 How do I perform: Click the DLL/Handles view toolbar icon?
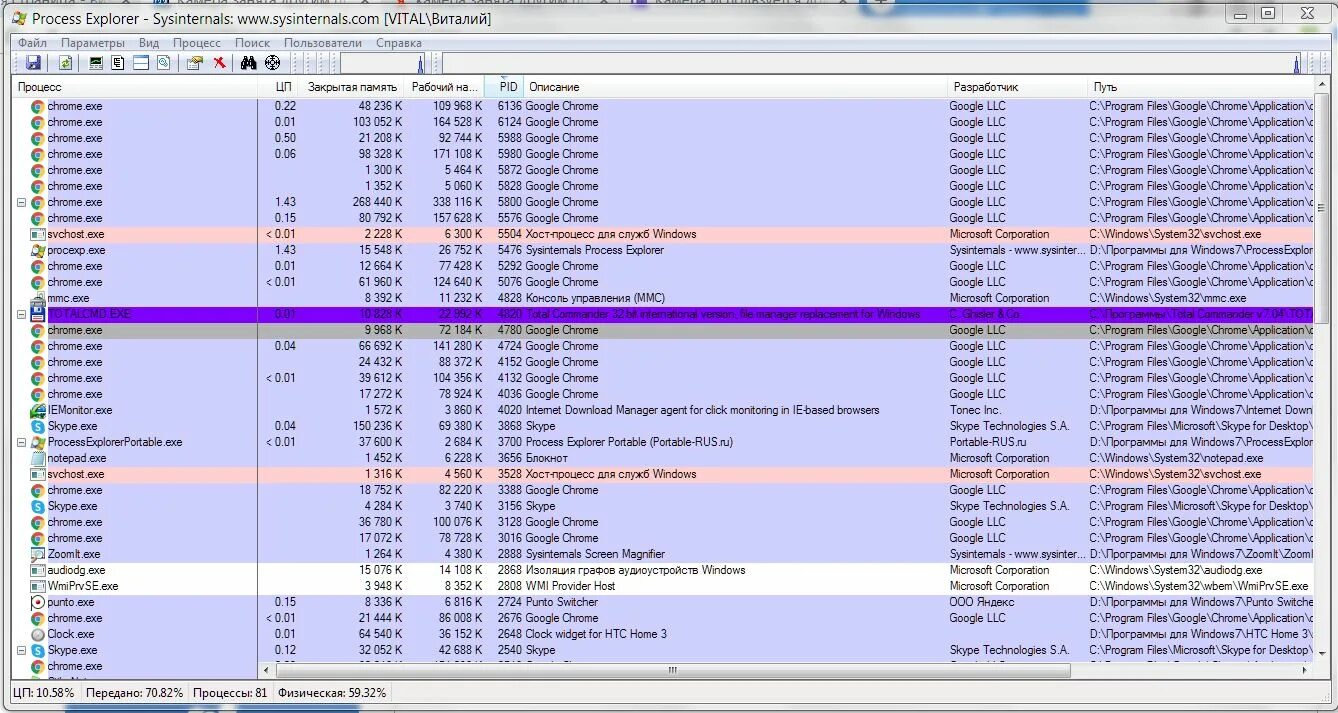tap(163, 63)
